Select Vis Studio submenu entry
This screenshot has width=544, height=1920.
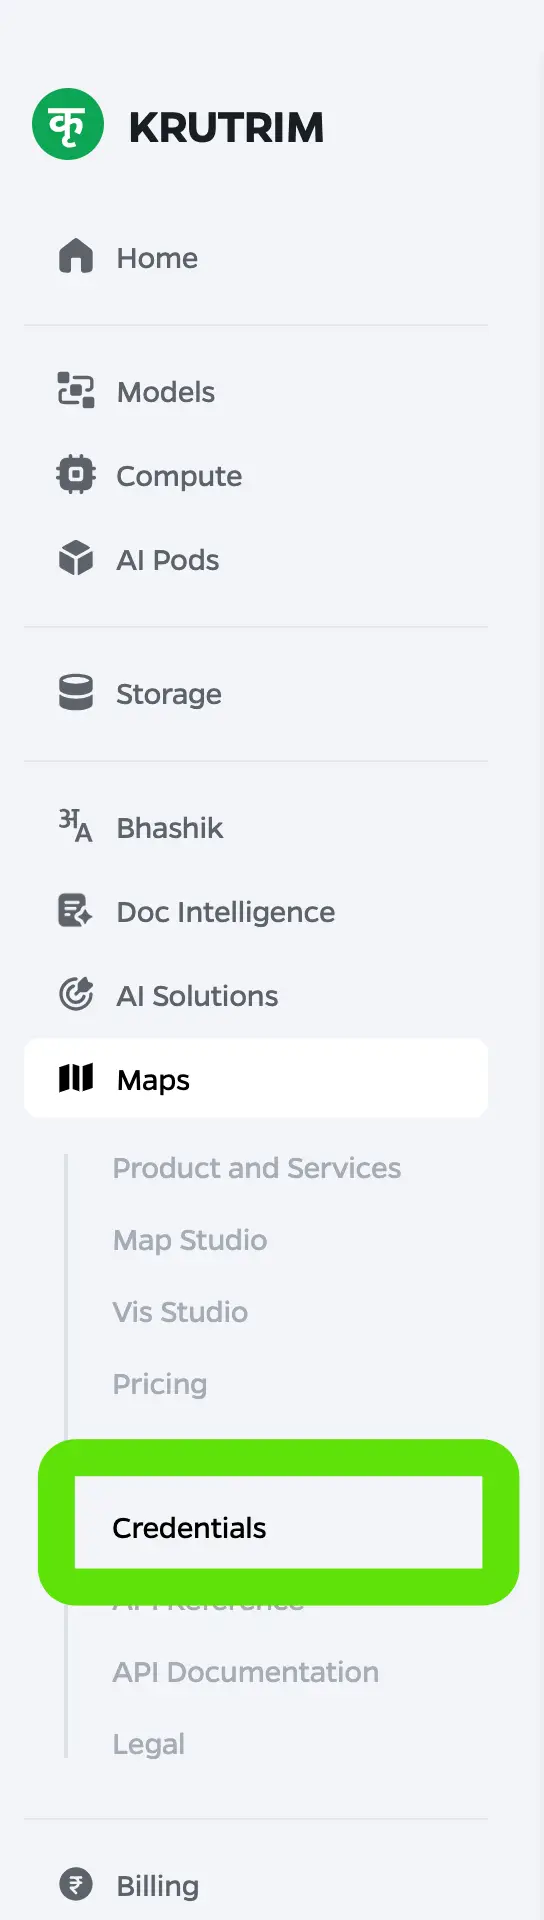(180, 1312)
